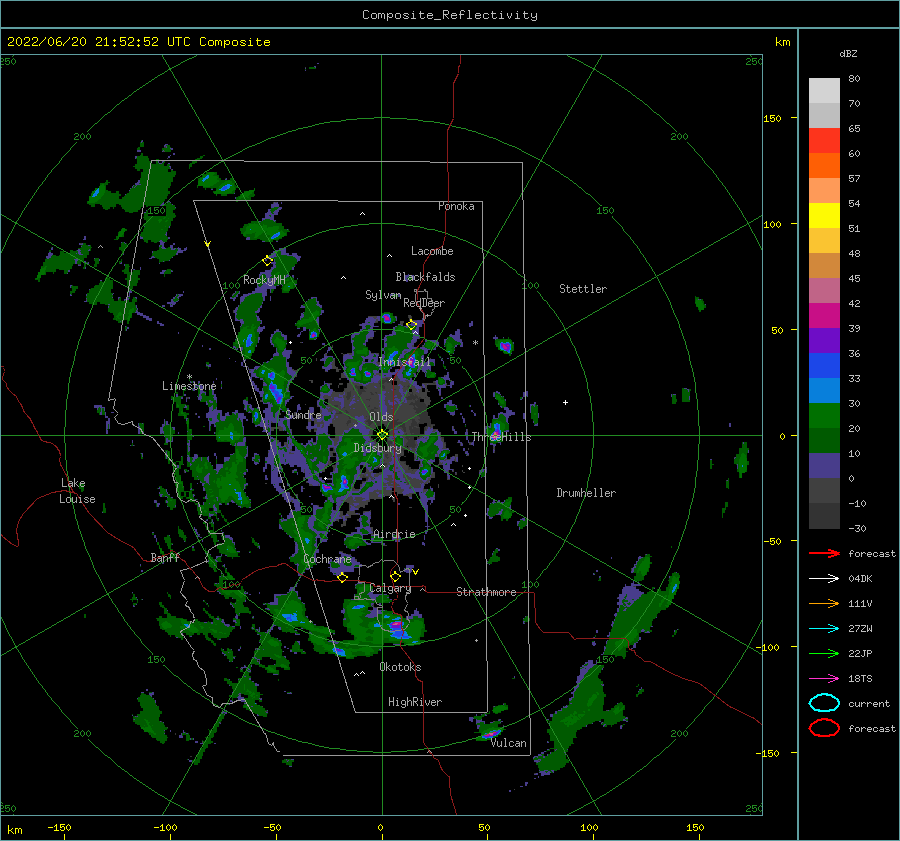Click the 'dBZ' legend heading
The image size is (900, 841).
click(848, 54)
